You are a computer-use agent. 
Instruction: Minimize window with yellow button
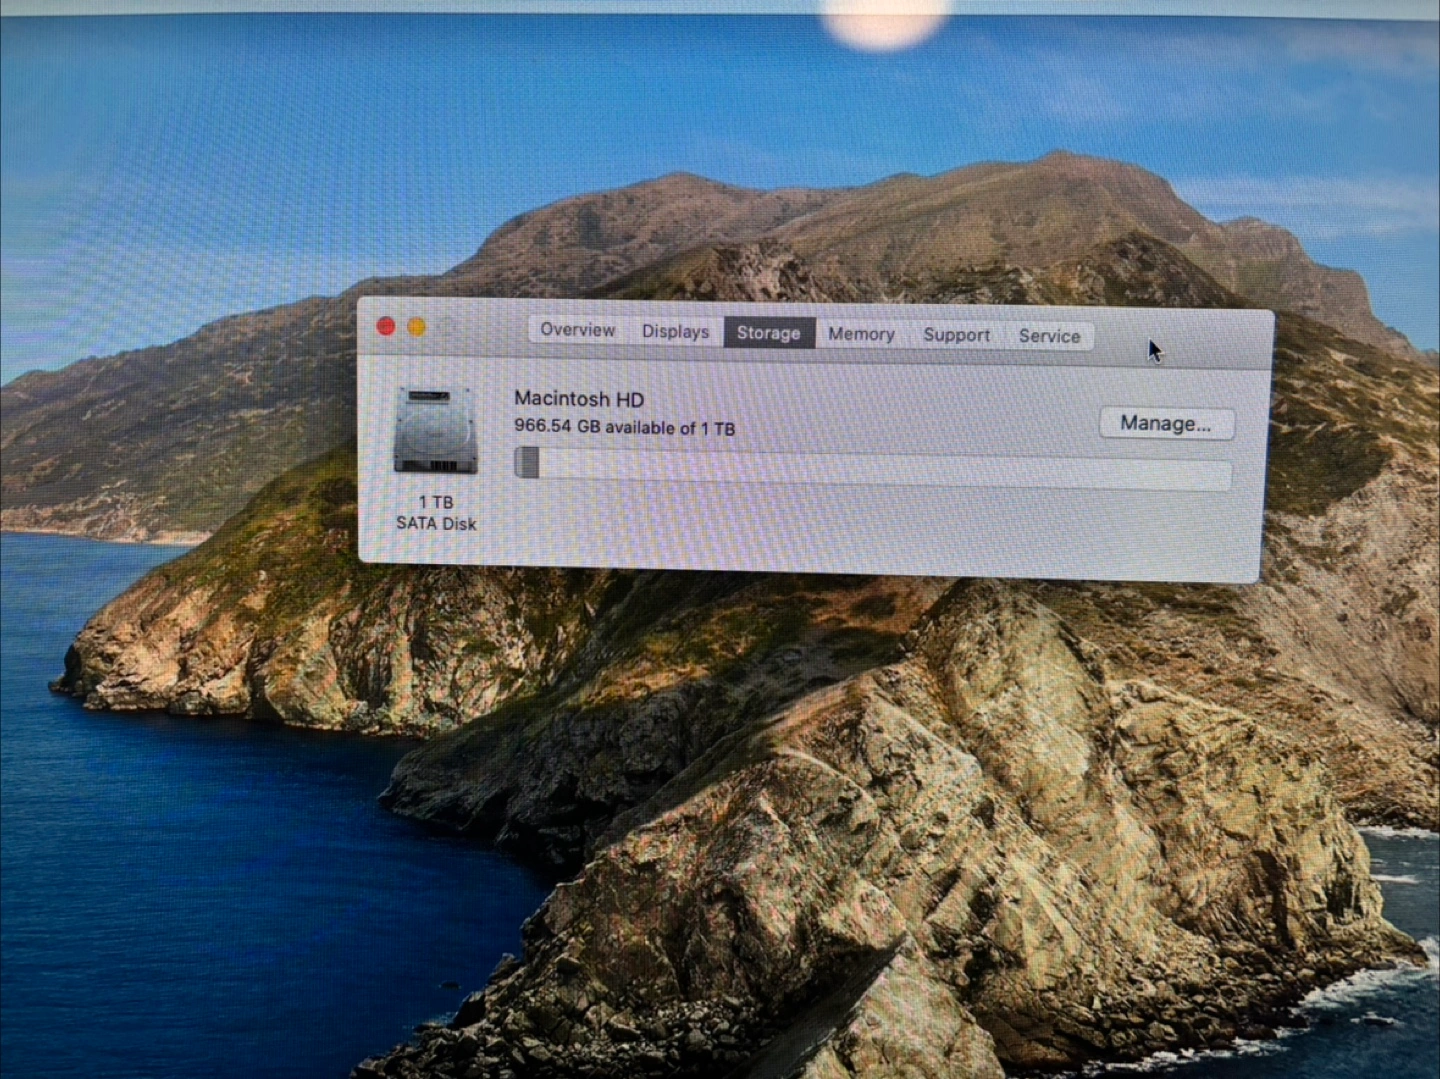click(417, 327)
